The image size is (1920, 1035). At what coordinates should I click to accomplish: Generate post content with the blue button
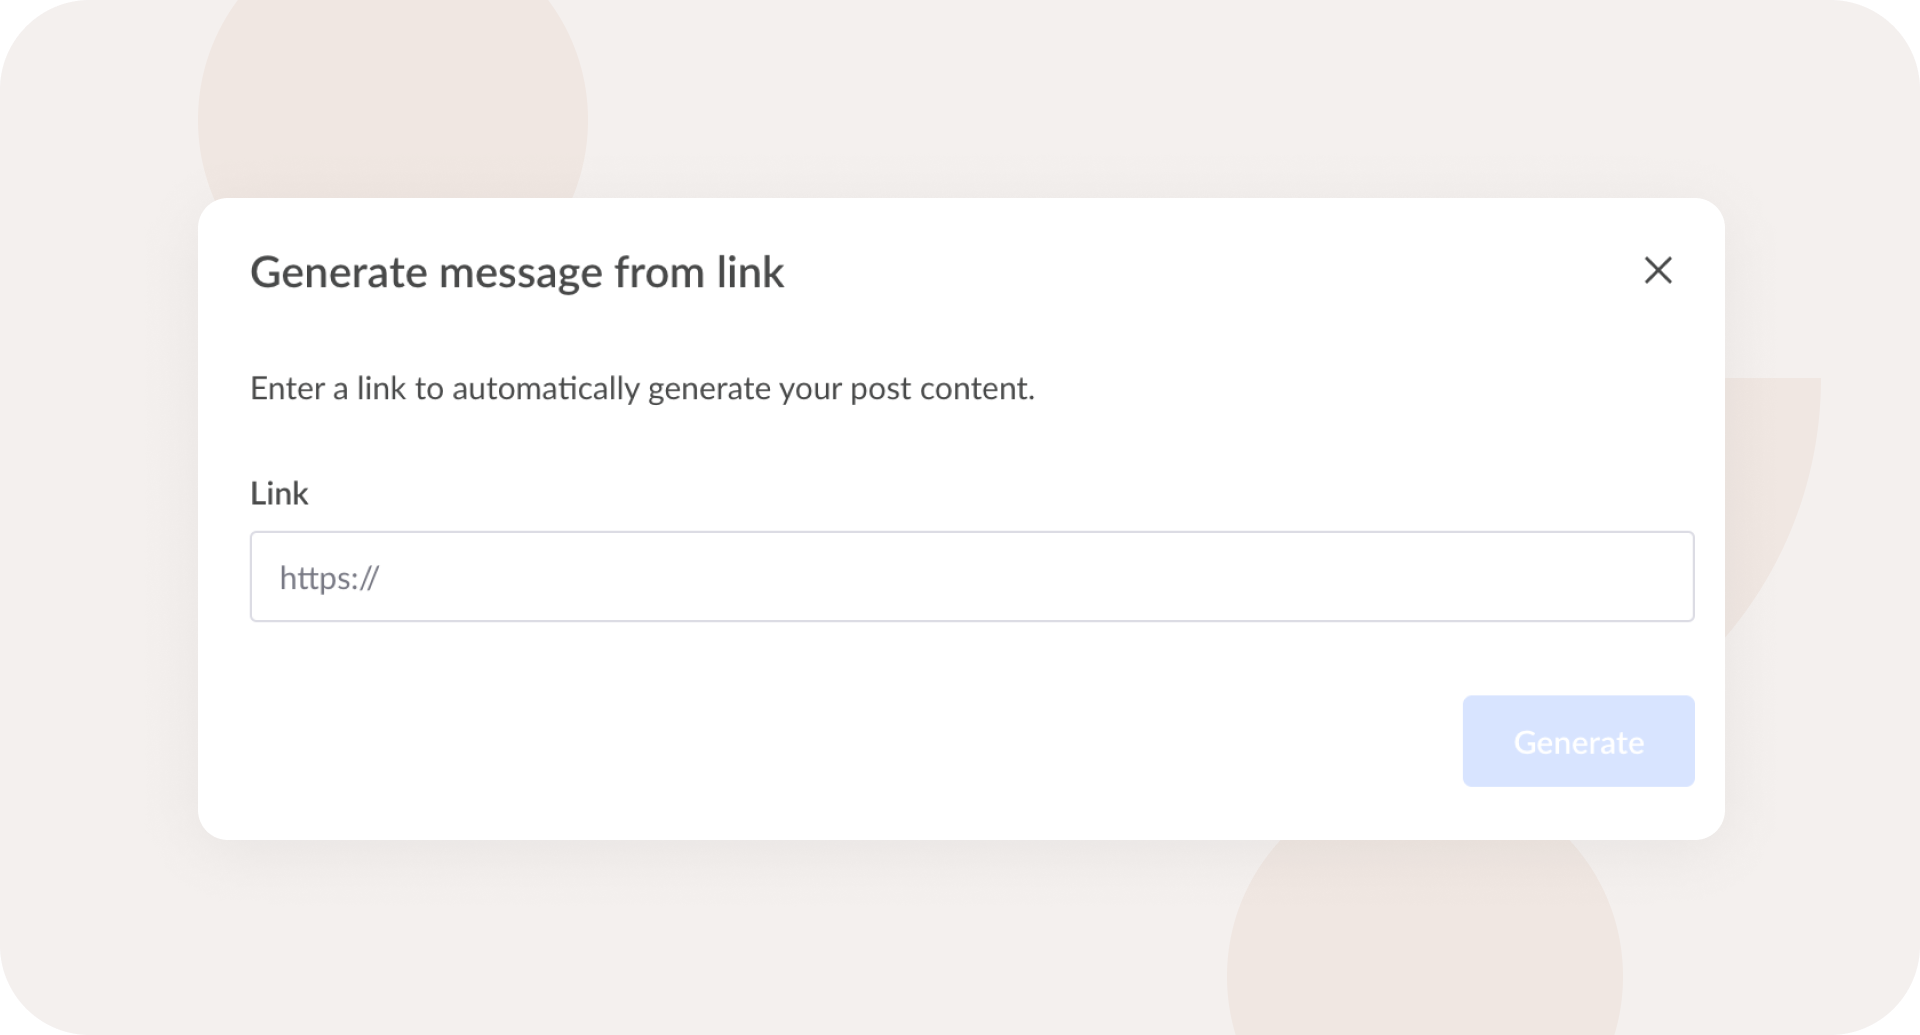click(1578, 741)
